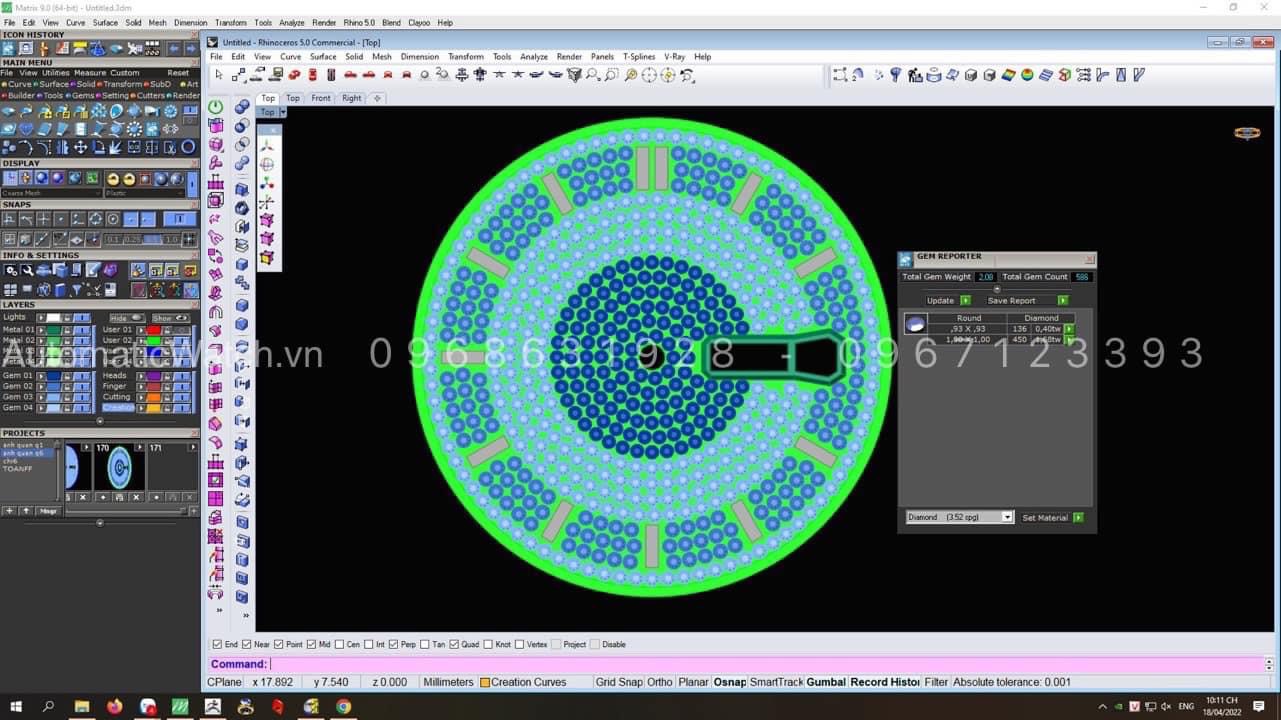Click the Set Material button
The height and width of the screenshot is (720, 1281).
coord(1045,518)
